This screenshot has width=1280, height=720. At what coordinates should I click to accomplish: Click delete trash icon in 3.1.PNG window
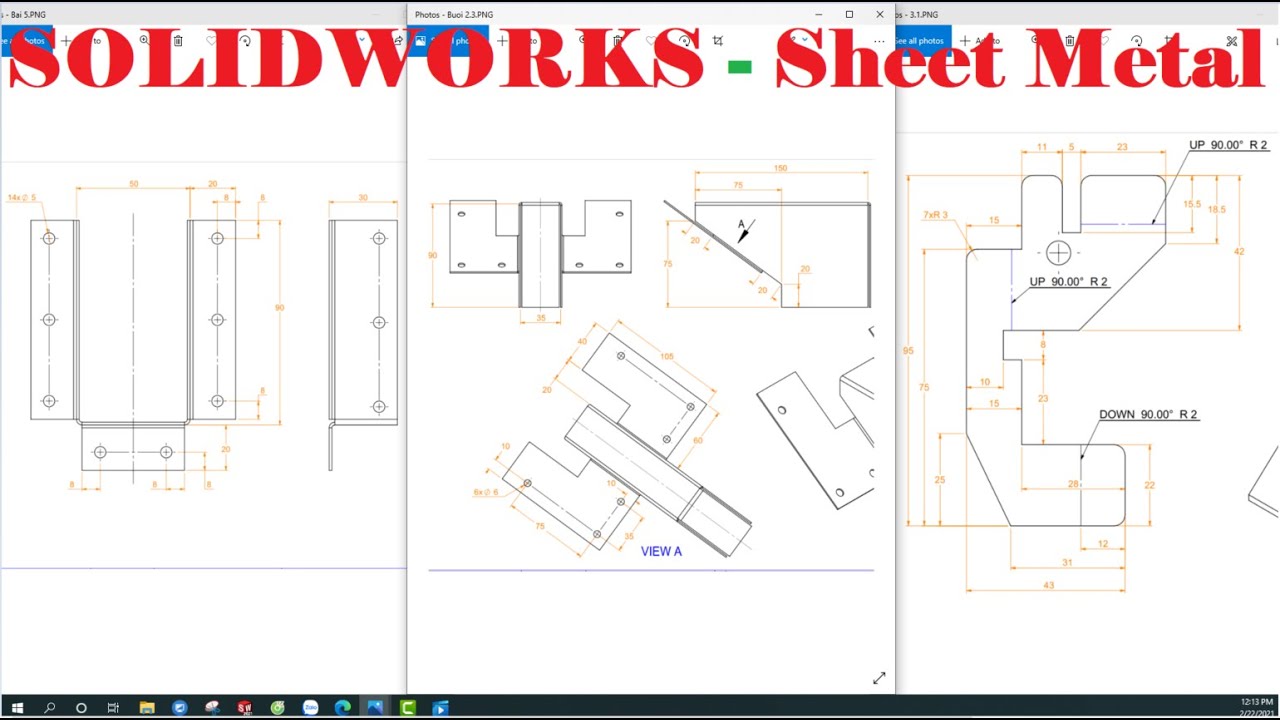[1070, 41]
